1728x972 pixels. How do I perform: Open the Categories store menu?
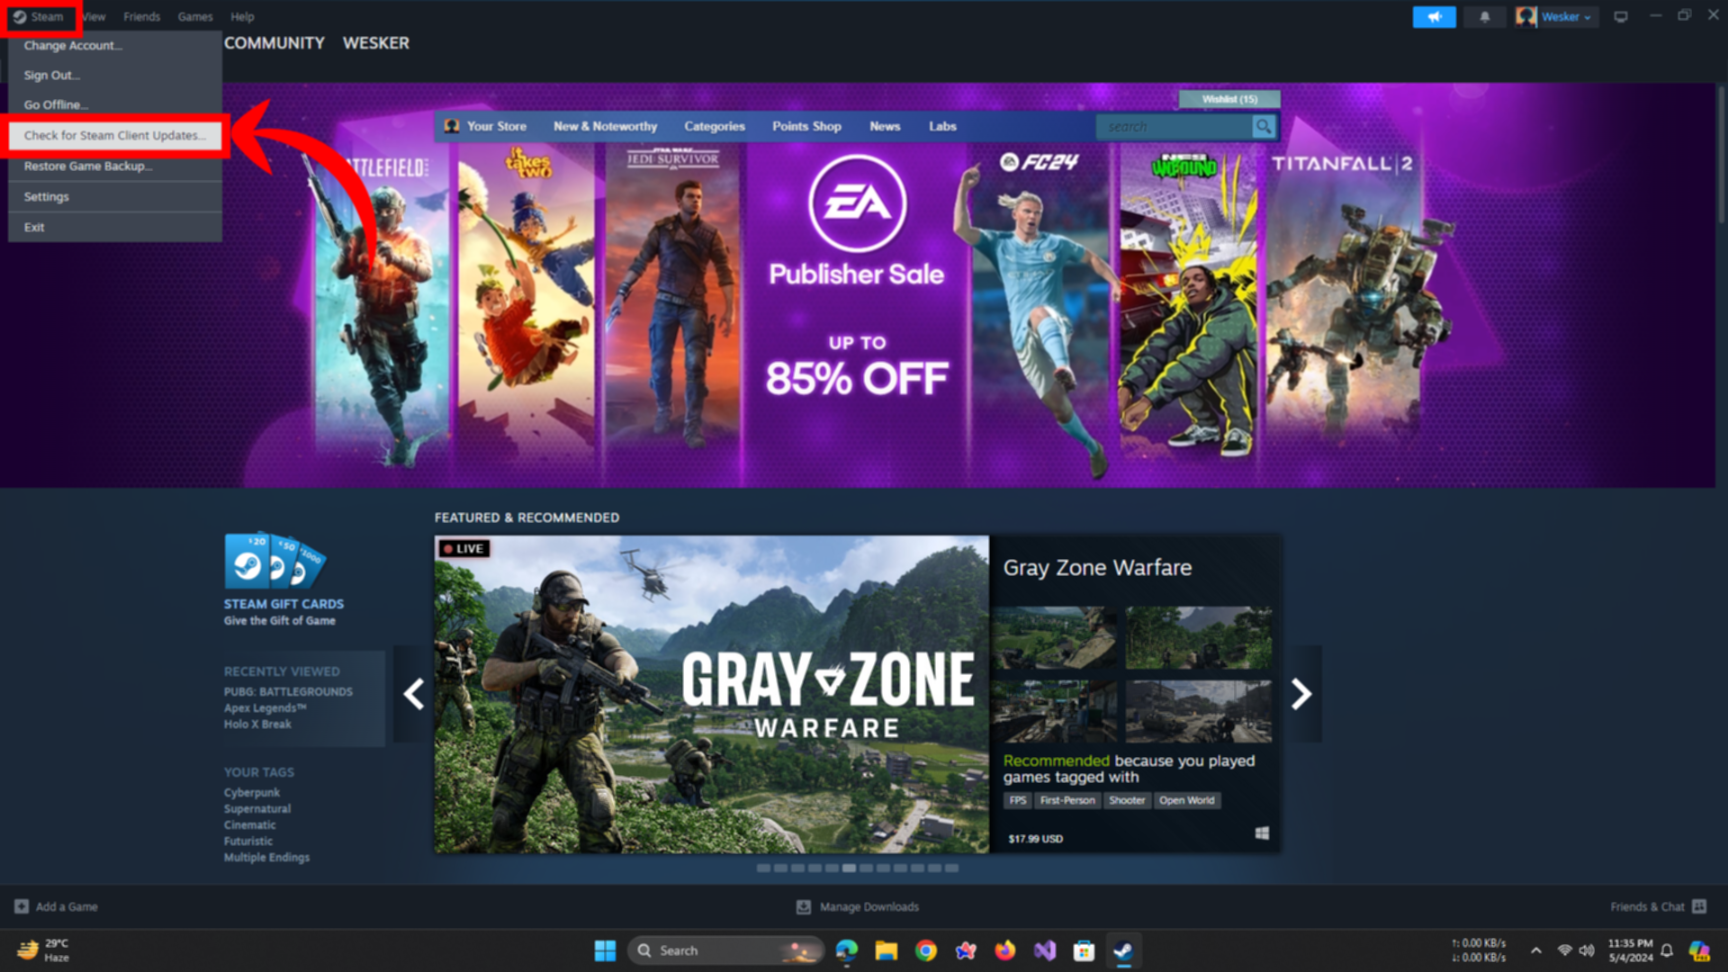[x=714, y=127]
